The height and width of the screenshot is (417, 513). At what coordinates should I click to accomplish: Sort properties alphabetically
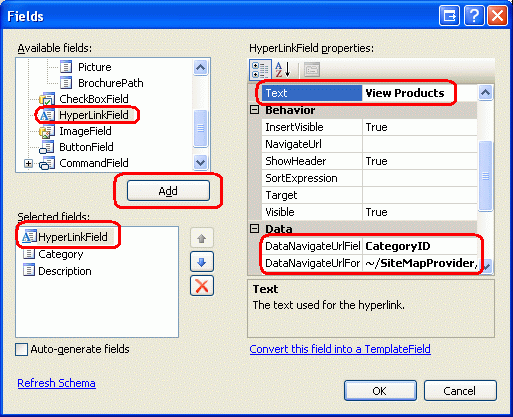click(282, 70)
